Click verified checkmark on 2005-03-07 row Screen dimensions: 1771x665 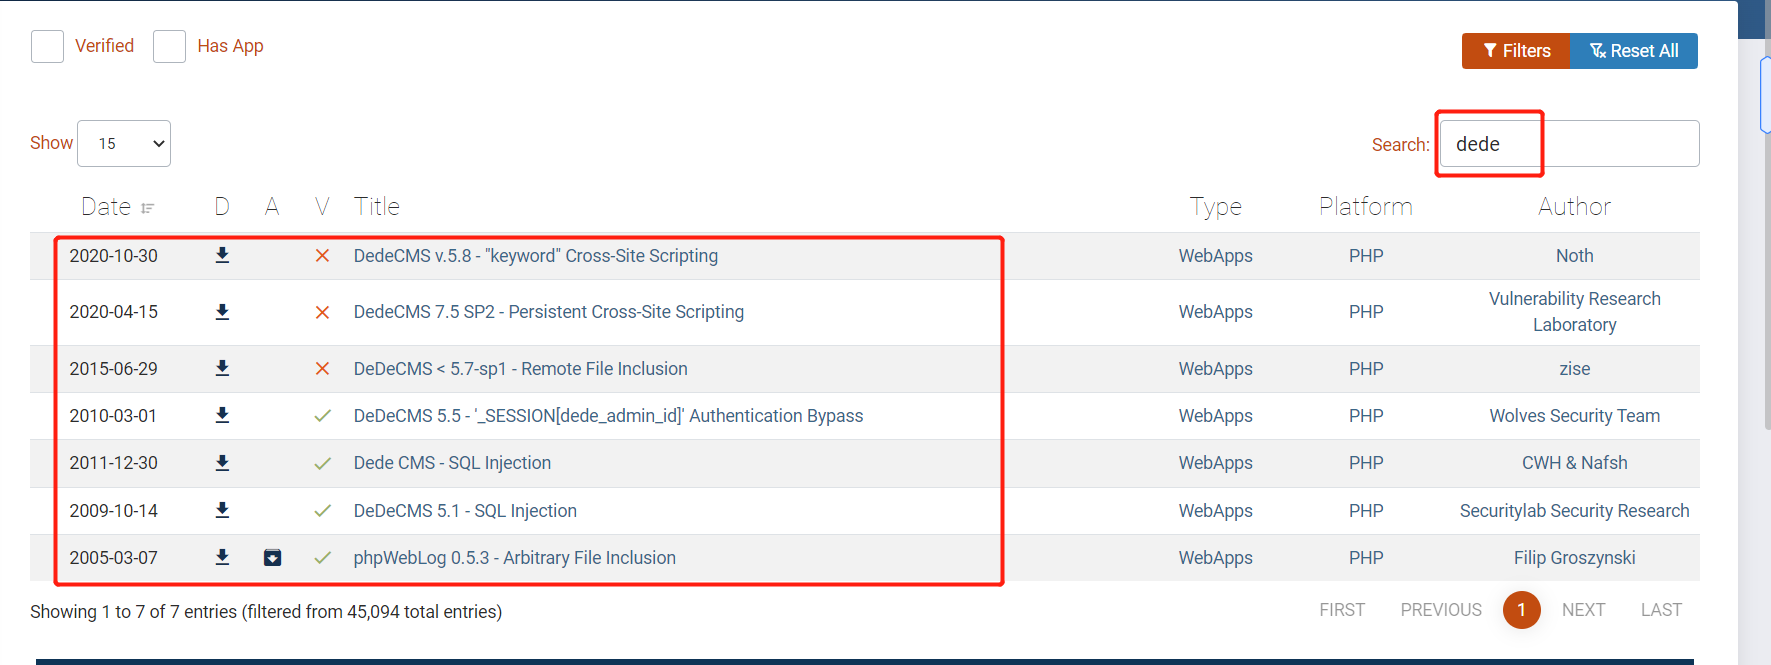click(x=322, y=558)
